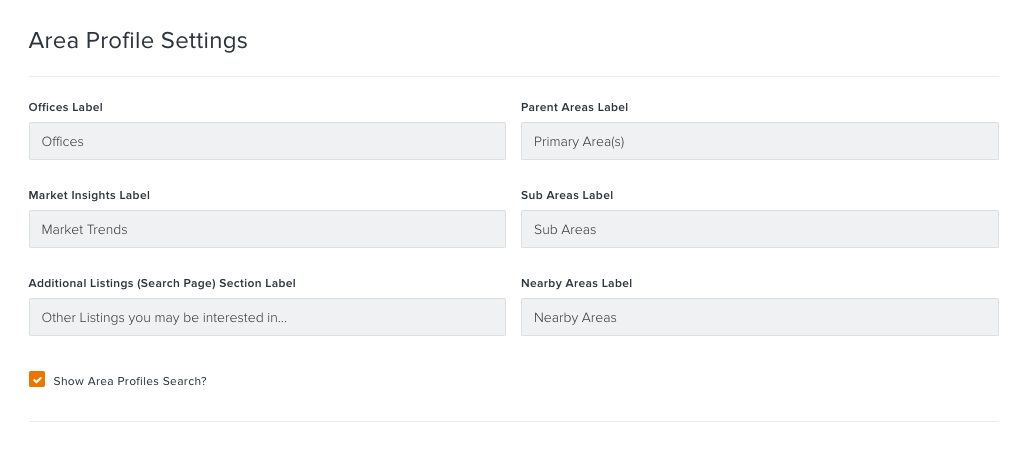Click the white checkmark inside the orange box
The width and height of the screenshot is (1030, 455).
point(37,379)
